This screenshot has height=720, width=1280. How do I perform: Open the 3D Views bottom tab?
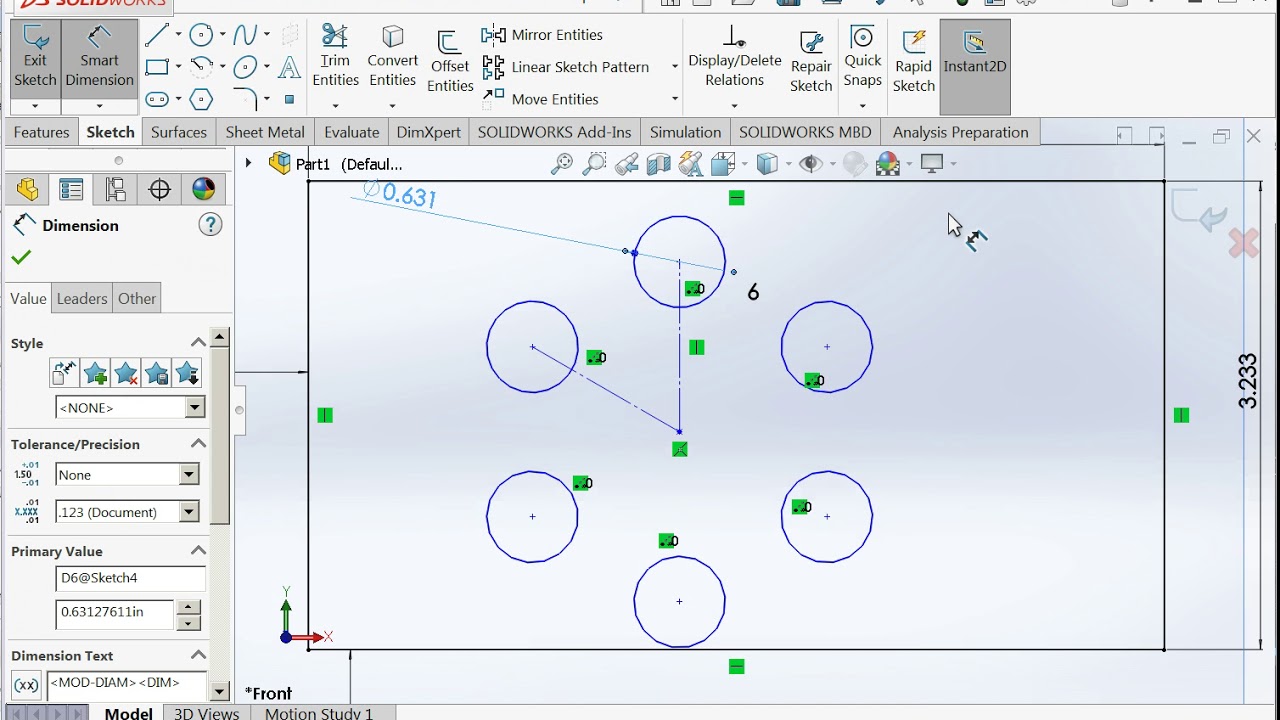(x=206, y=713)
